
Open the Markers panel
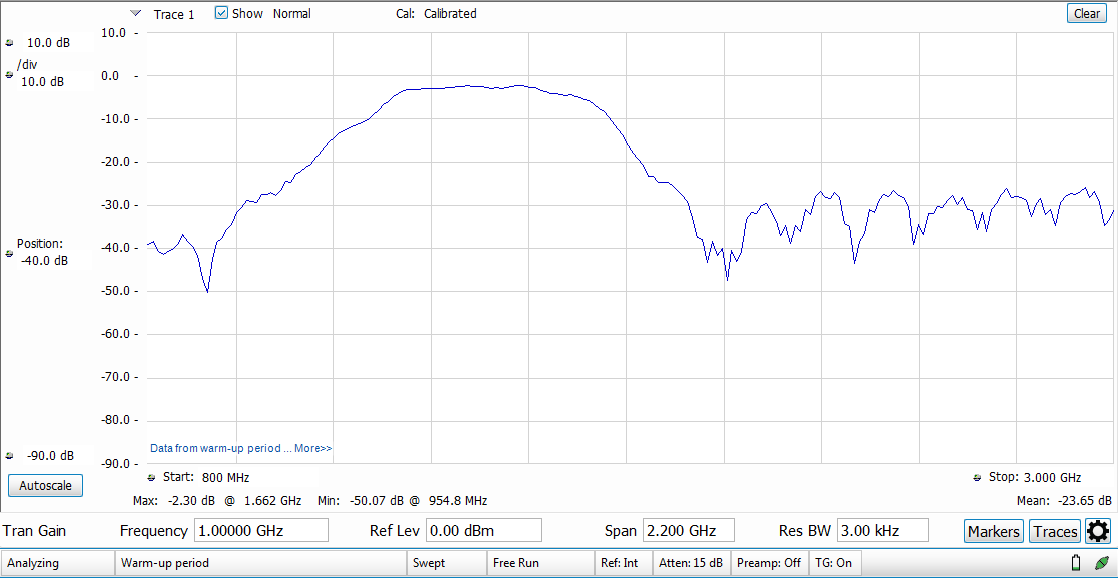pos(993,531)
